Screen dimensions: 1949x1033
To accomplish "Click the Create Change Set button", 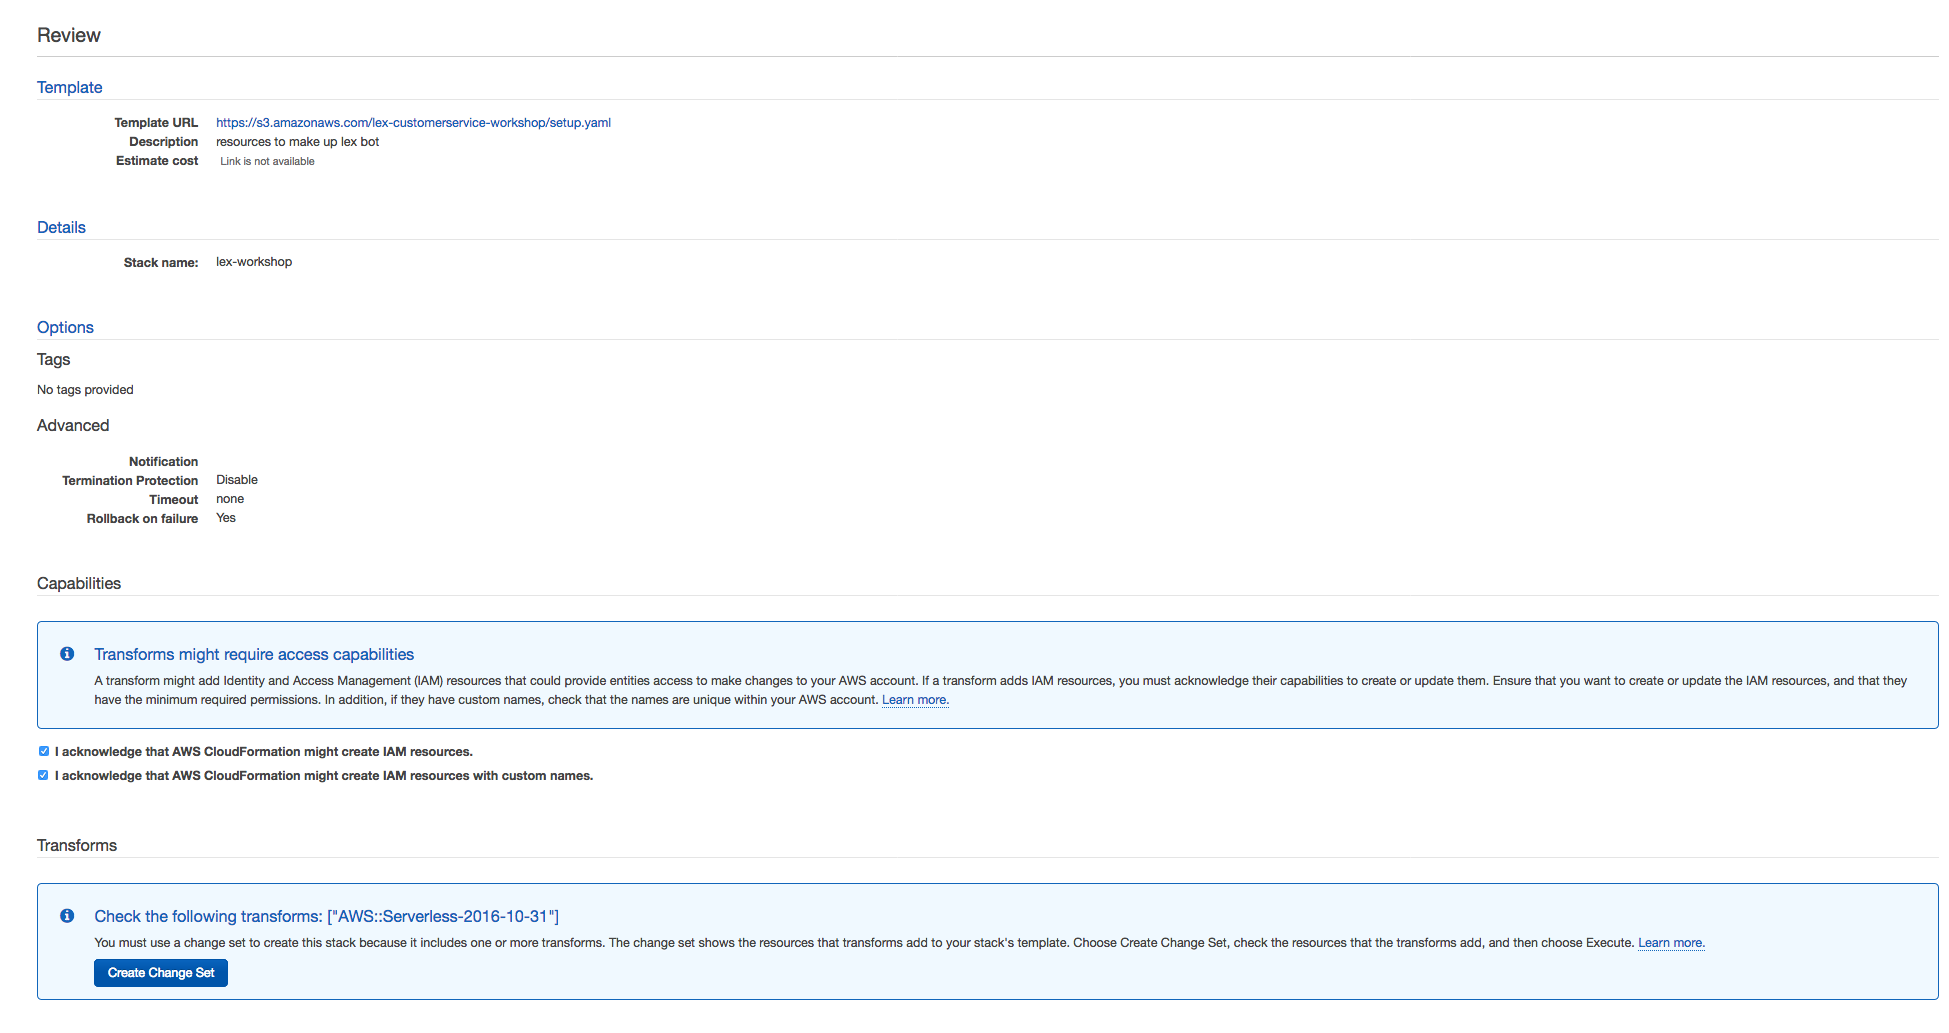I will (161, 973).
